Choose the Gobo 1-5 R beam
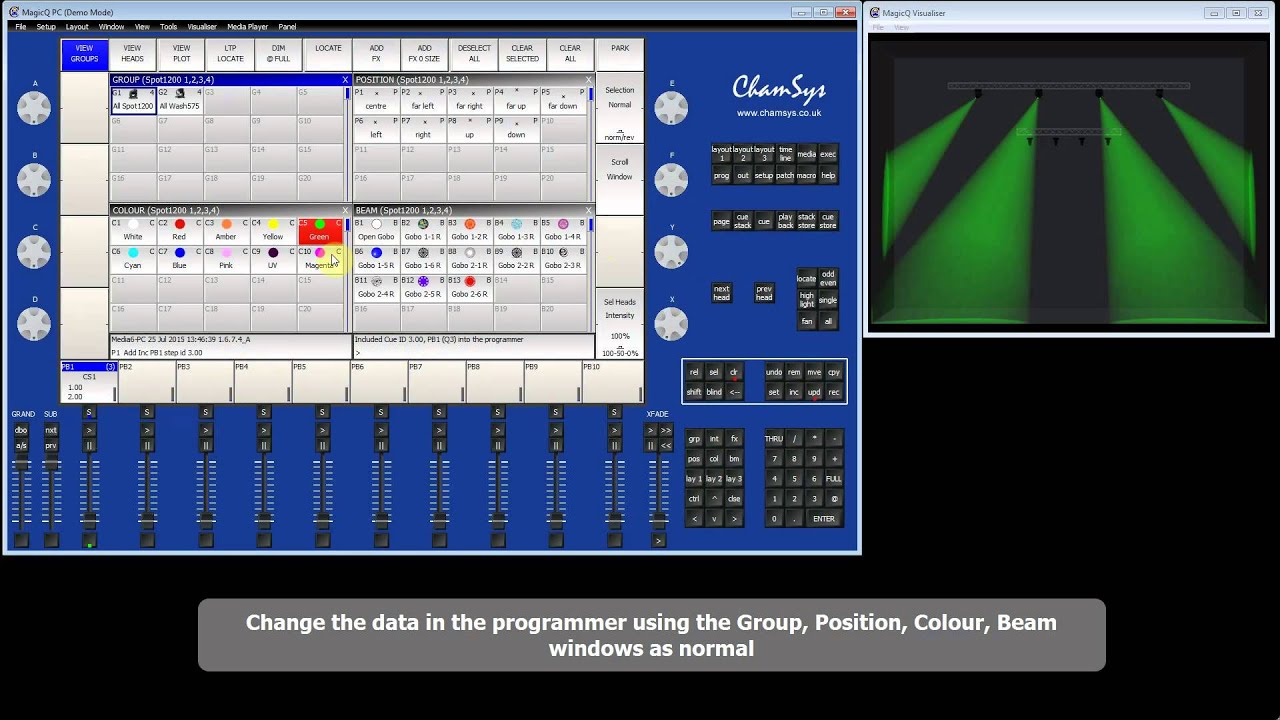Screen dimensions: 1280x720 pyautogui.click(x=376, y=259)
